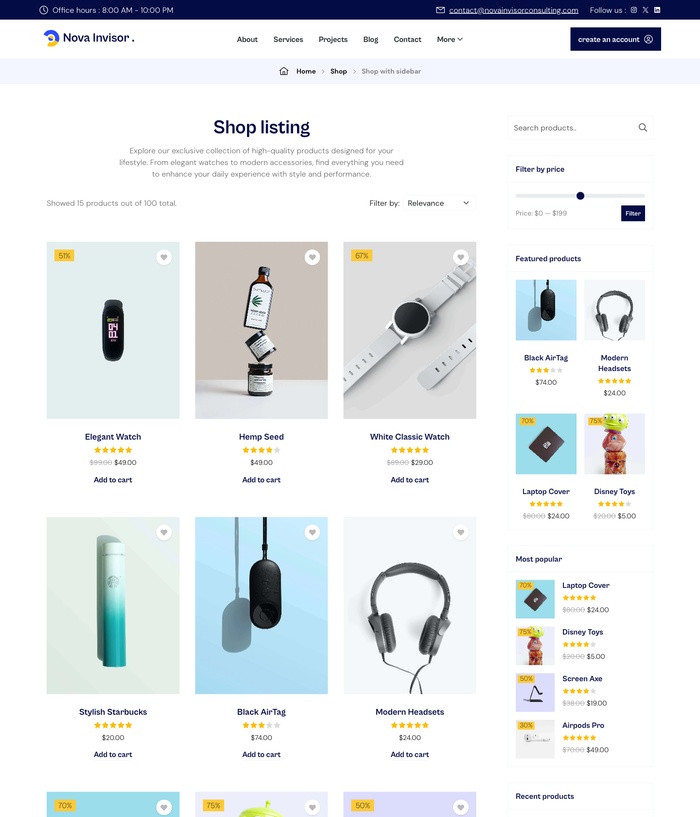Open Screen Axe thumbnail in Most popular
This screenshot has width=700, height=817.
pyautogui.click(x=535, y=692)
